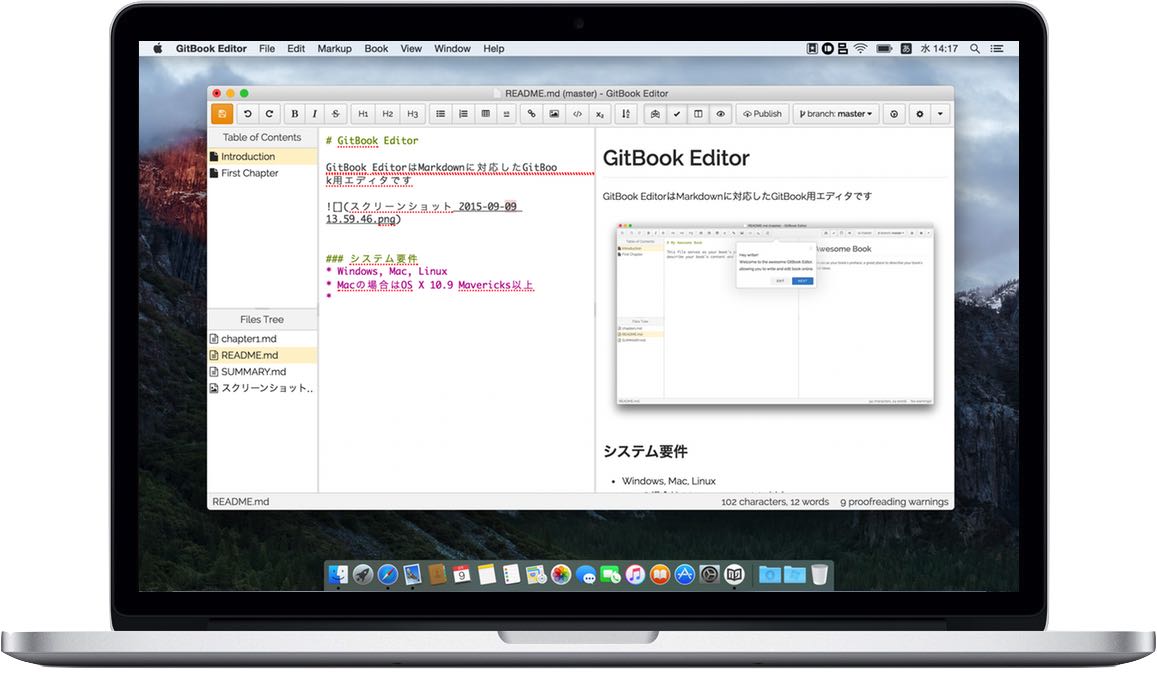
Task: Open Safari from the Dock
Action: point(387,574)
